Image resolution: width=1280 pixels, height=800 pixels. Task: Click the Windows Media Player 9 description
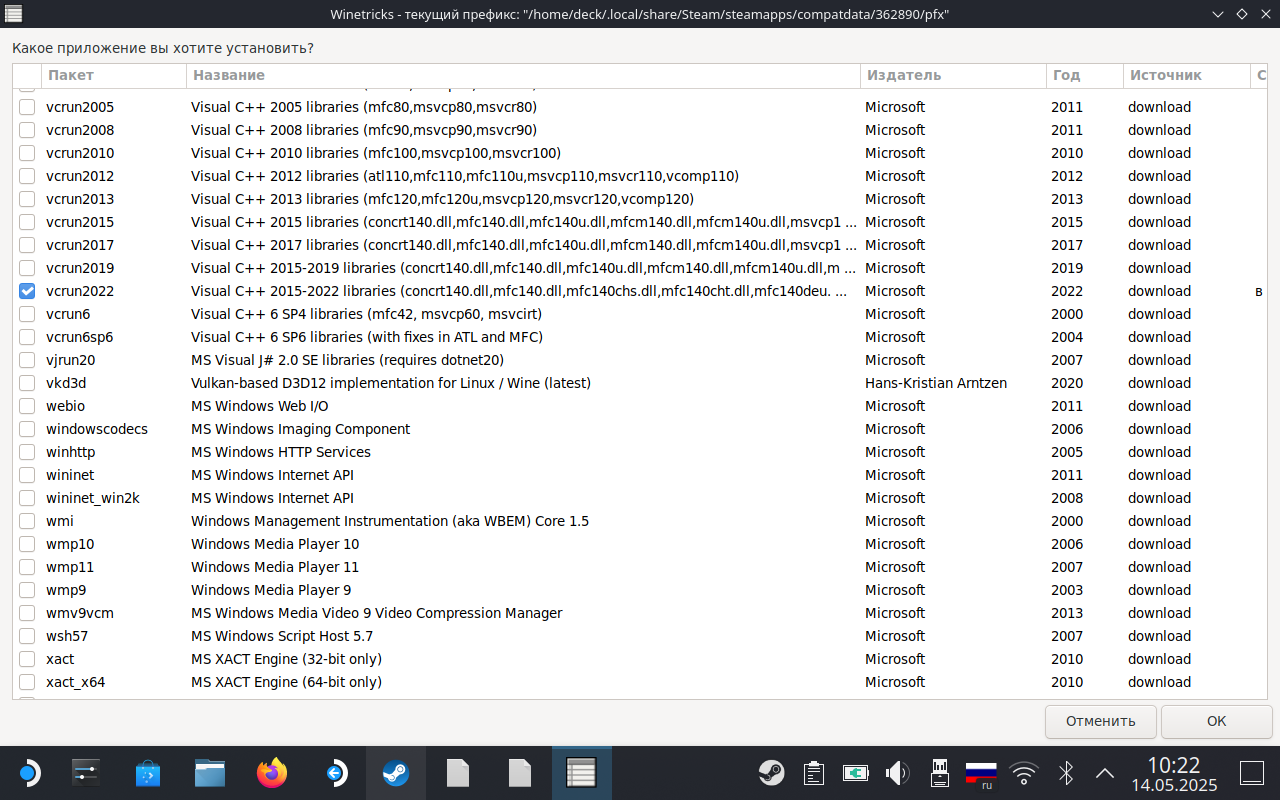[x=271, y=590]
